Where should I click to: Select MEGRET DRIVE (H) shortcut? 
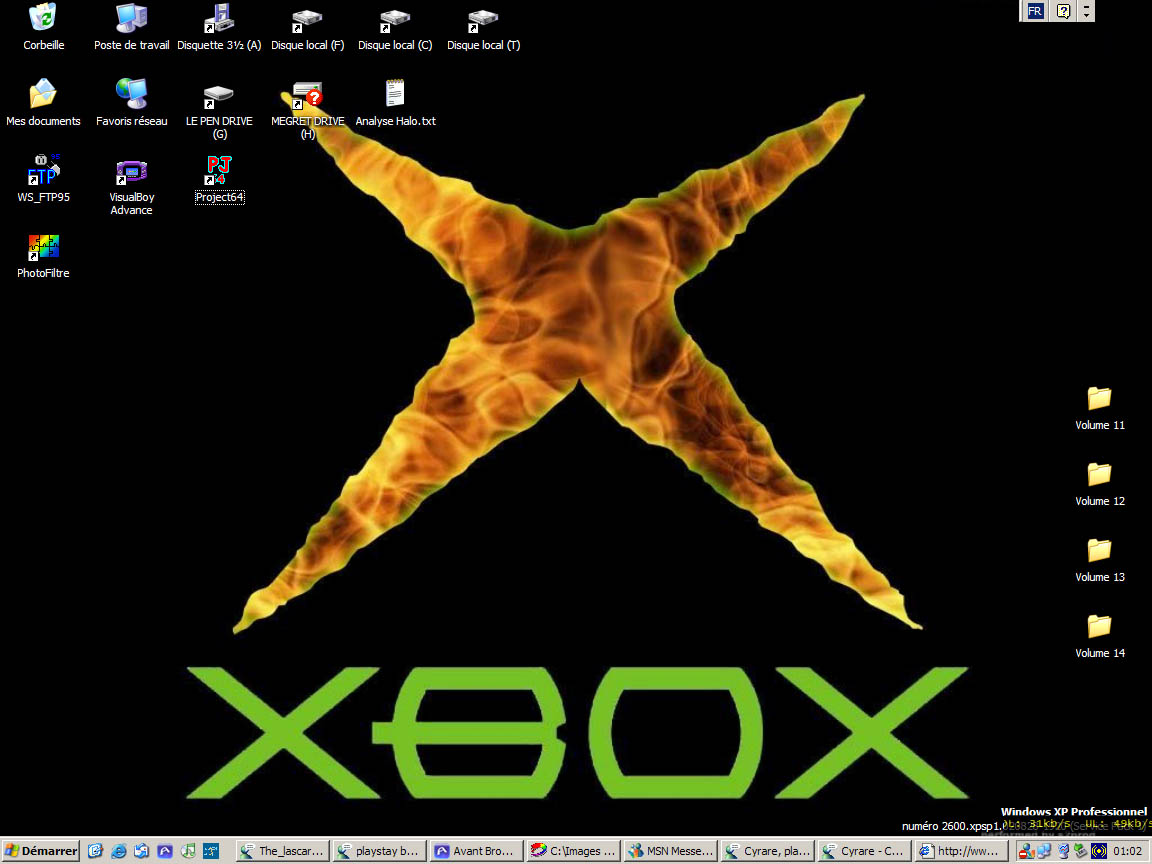tap(307, 109)
